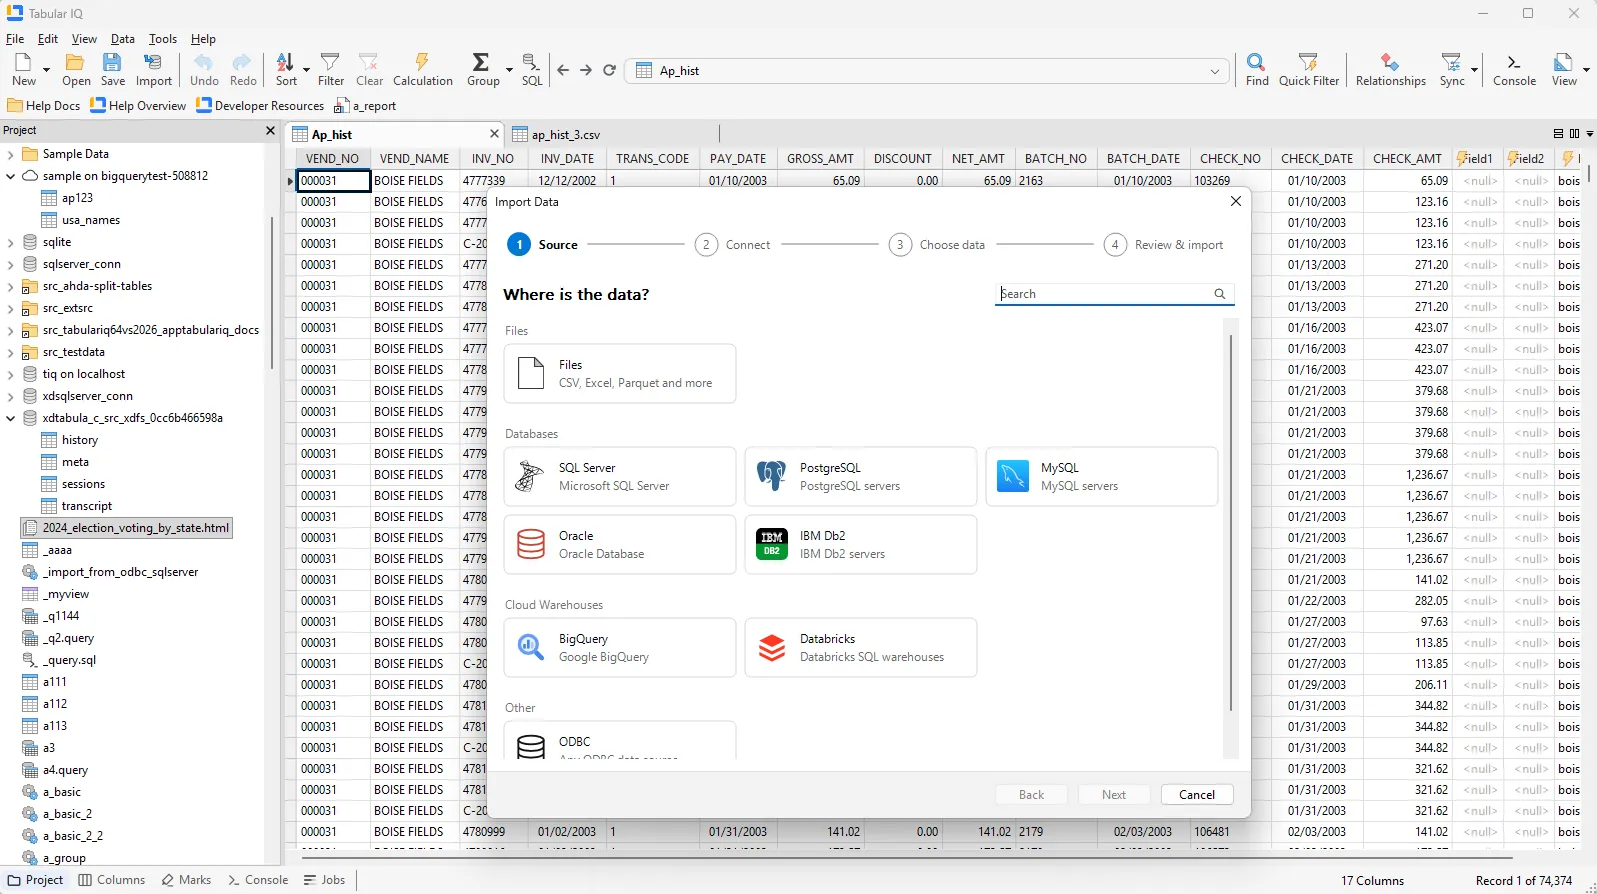
Task: Choose the IBM Db2 servers source
Action: 861,545
